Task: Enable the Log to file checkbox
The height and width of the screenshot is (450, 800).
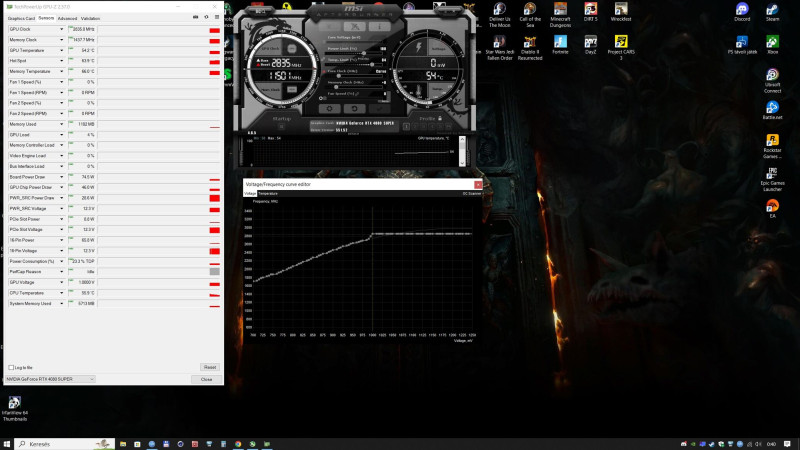Action: coord(9,367)
